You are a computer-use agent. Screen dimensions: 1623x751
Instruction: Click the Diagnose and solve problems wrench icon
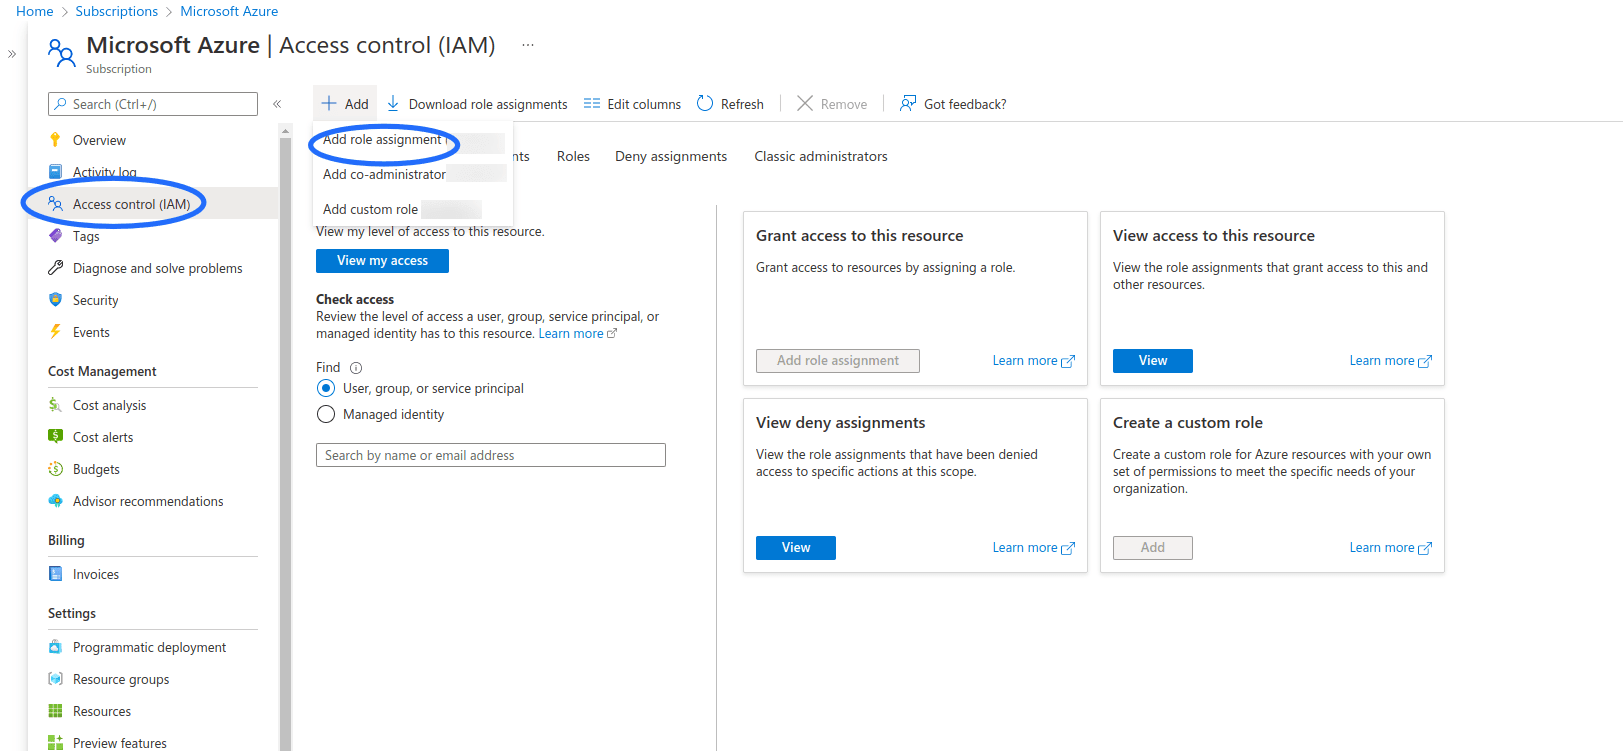tap(55, 268)
